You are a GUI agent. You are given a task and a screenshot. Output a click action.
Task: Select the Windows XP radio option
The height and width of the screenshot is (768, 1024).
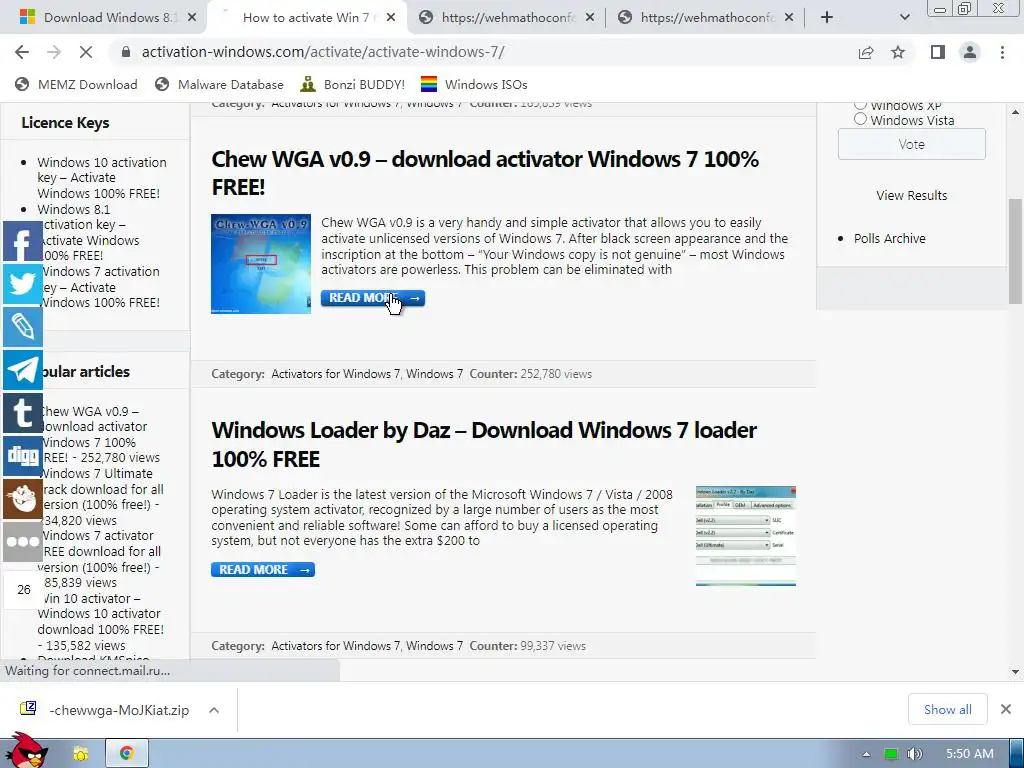[x=860, y=104]
